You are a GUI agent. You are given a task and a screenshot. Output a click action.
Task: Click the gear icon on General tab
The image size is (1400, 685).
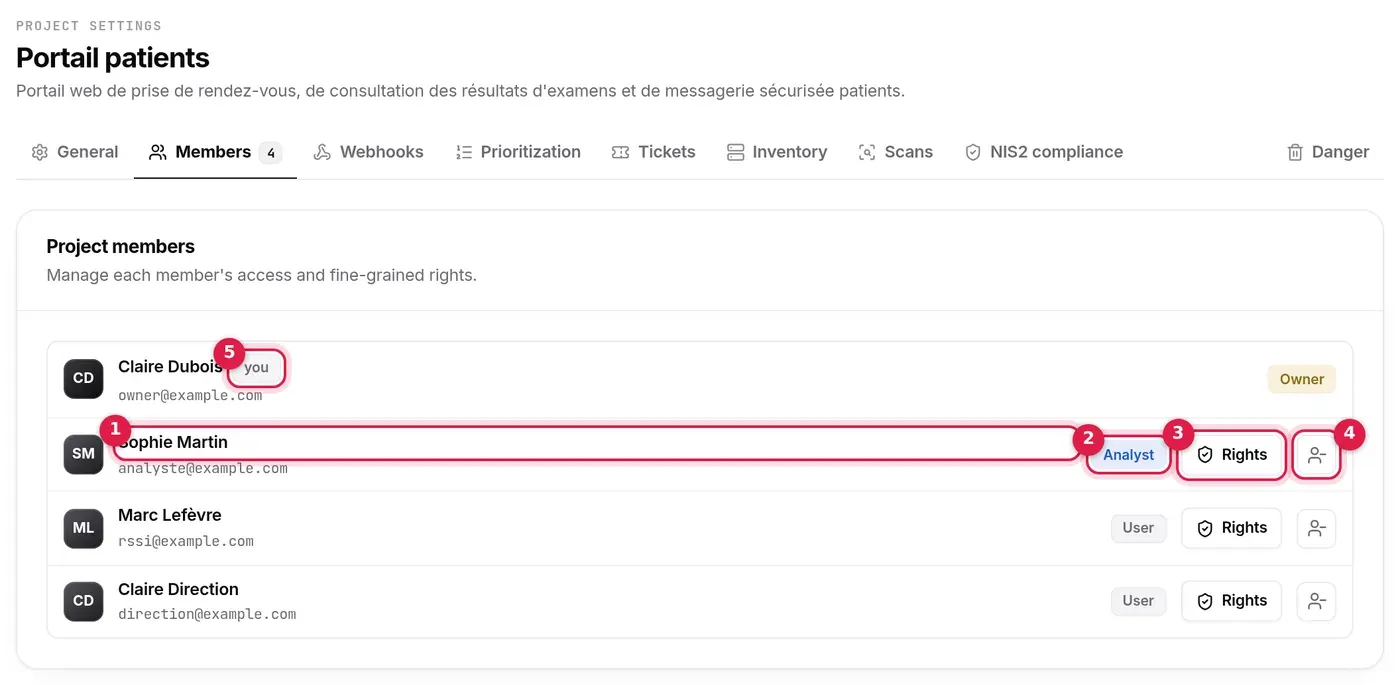(x=40, y=152)
